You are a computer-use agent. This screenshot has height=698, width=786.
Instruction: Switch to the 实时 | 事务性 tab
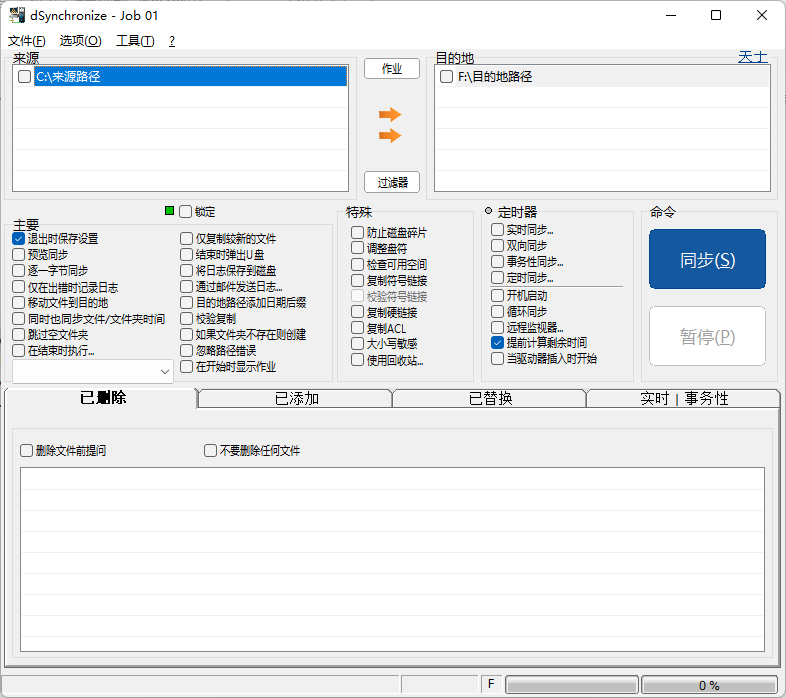(683, 399)
